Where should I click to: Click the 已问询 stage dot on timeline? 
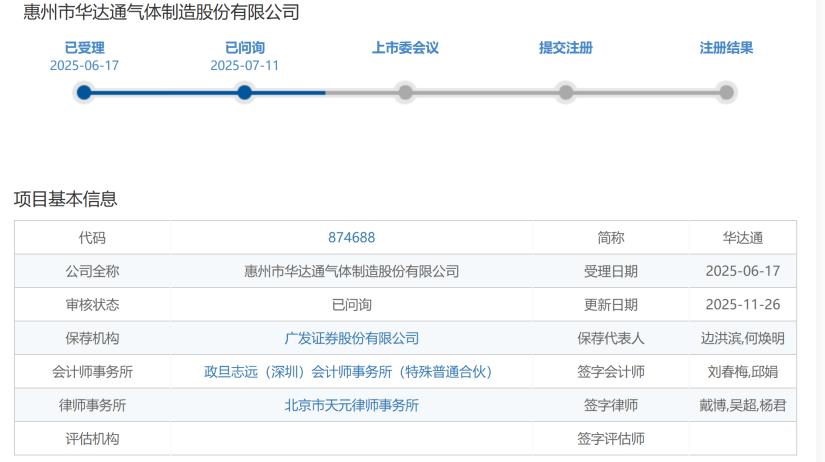point(245,93)
